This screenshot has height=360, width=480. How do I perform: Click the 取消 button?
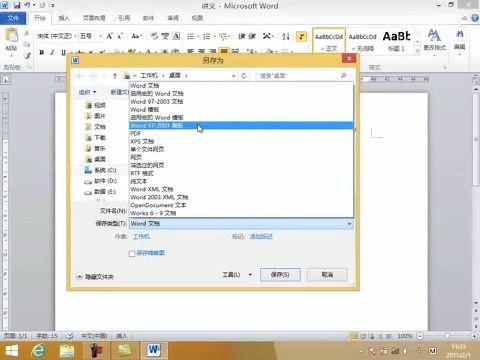327,275
